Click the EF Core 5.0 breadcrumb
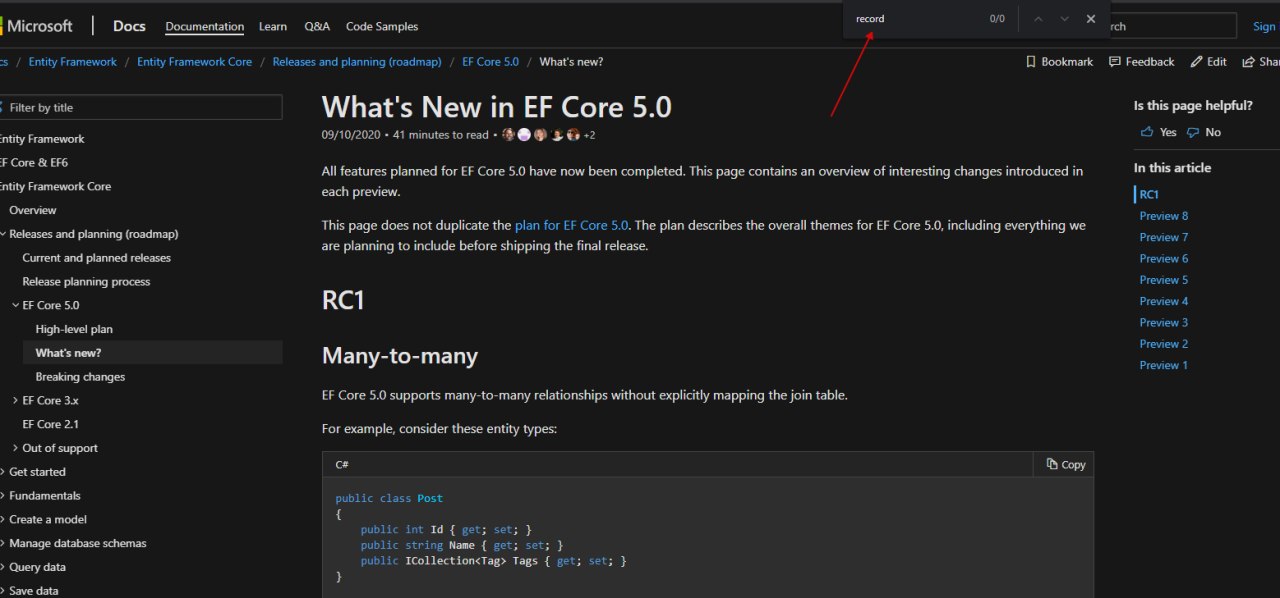Screen dimensions: 1280x598 coord(490,62)
